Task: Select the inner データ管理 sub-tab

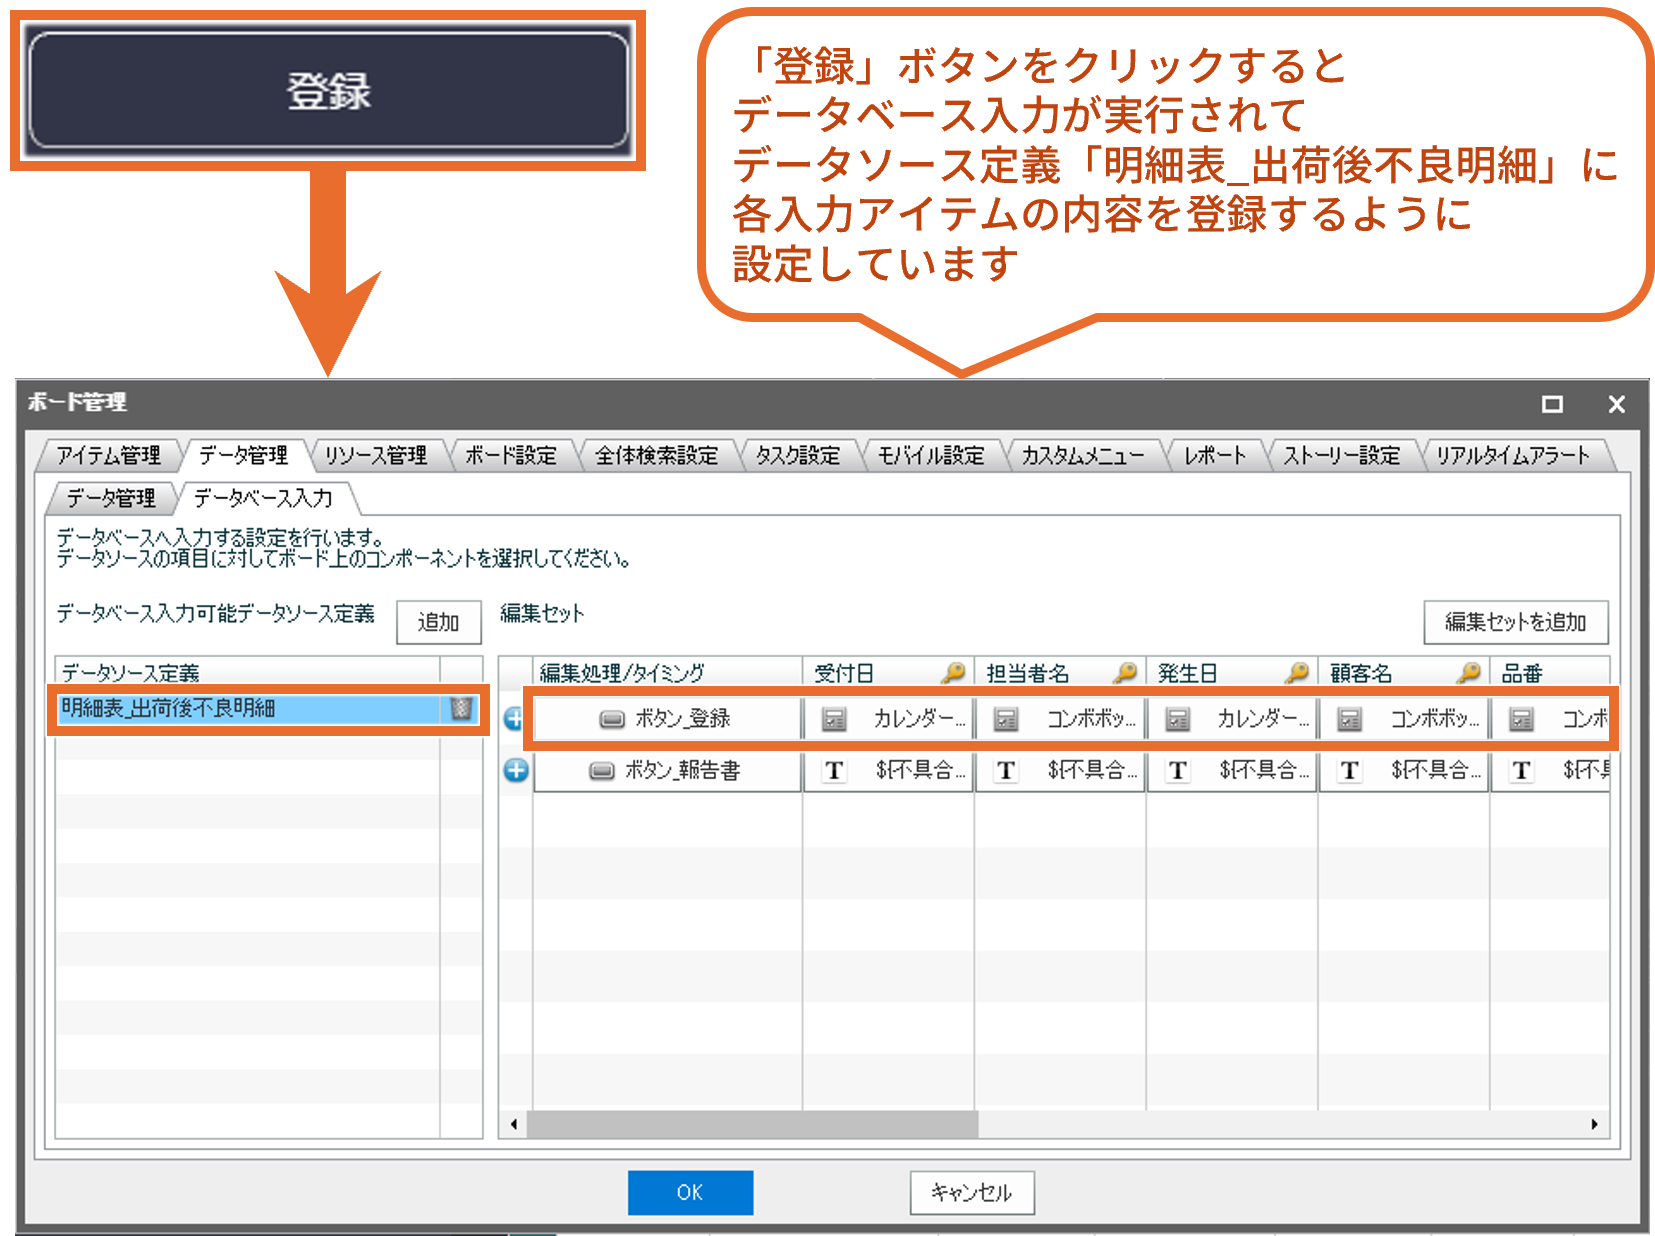Action: 111,498
